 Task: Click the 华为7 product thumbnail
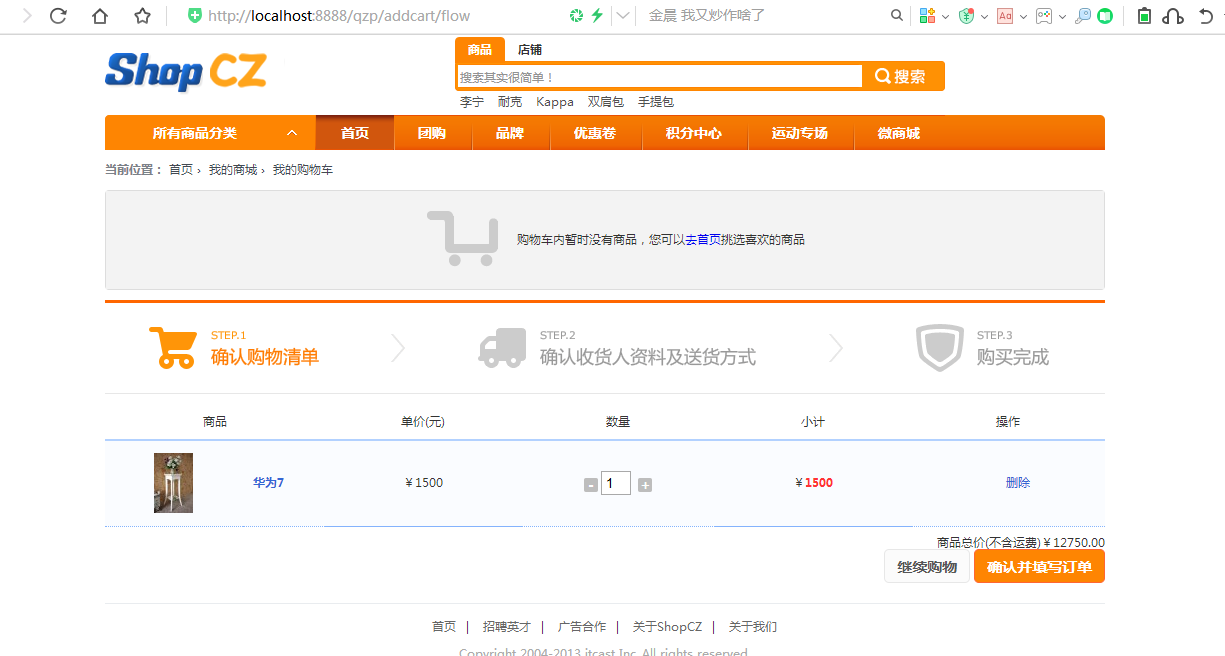point(173,483)
